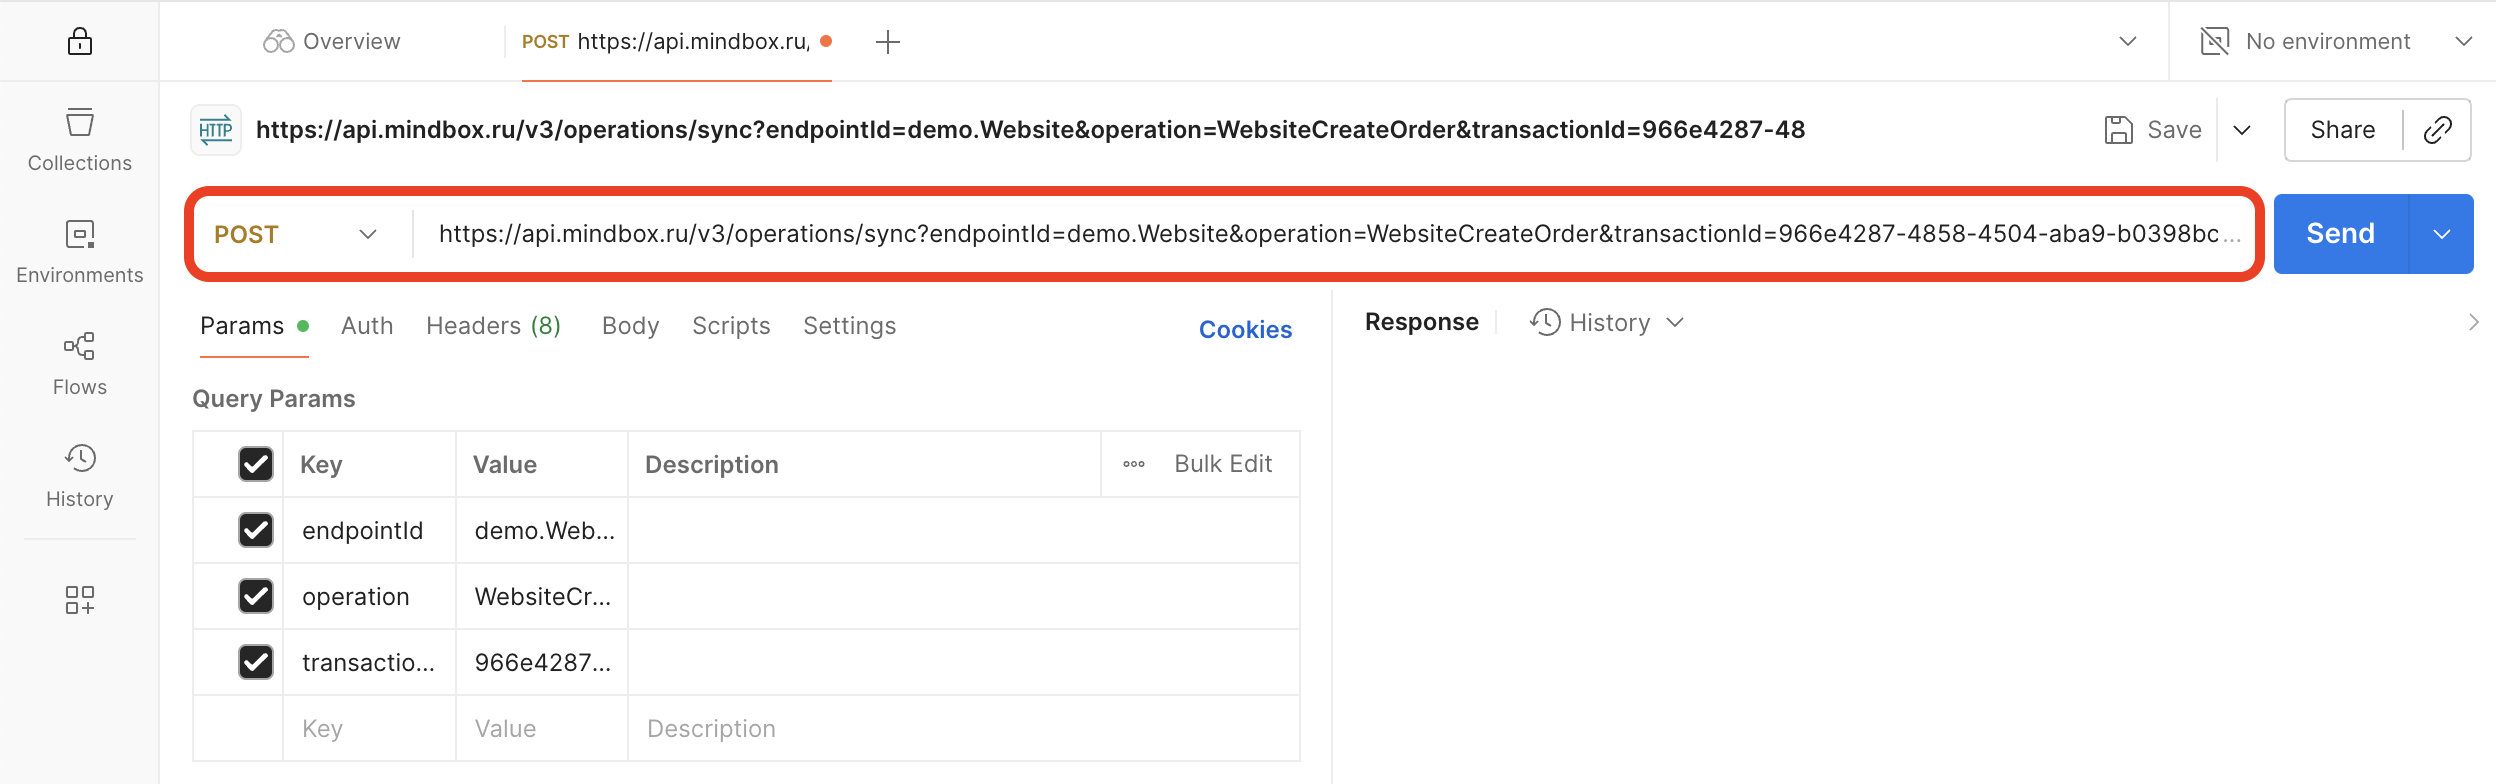The width and height of the screenshot is (2496, 784).
Task: Click the empty Description field in new row
Action: click(963, 729)
